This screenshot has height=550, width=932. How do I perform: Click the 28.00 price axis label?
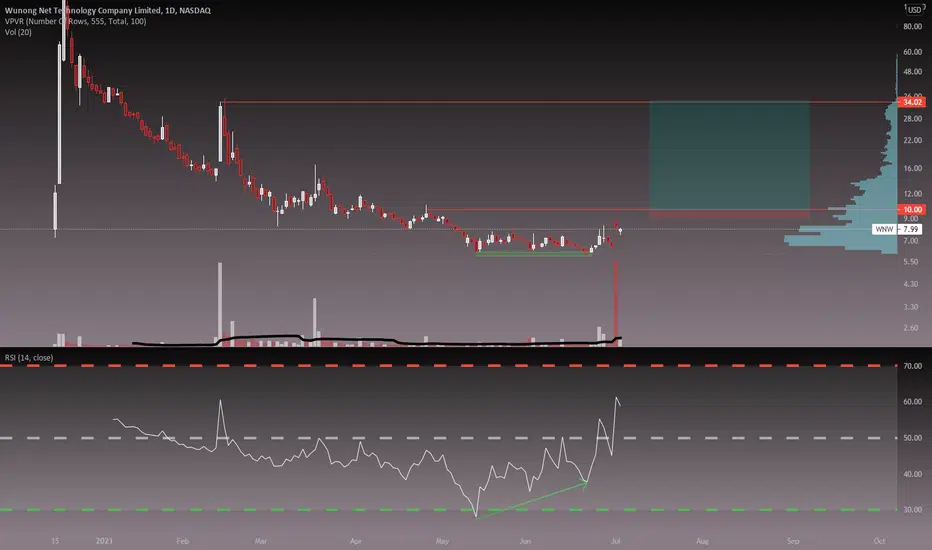[x=912, y=119]
